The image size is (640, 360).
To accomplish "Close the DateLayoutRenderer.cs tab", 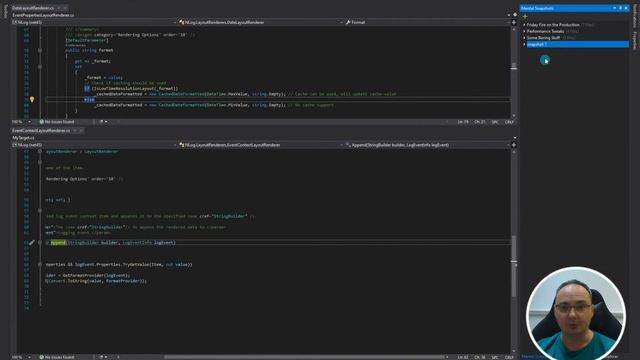I will click(x=65, y=8).
